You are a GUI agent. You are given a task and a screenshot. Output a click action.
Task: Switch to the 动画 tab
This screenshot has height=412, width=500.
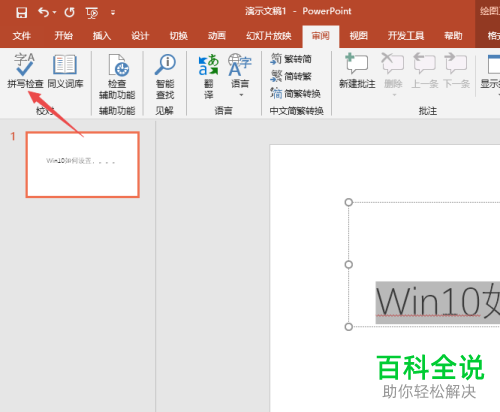217,36
